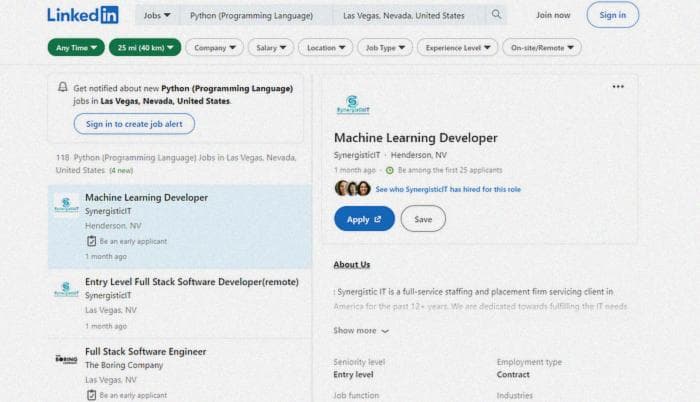Click Join now
Image resolution: width=700 pixels, height=402 pixels.
[x=553, y=15]
